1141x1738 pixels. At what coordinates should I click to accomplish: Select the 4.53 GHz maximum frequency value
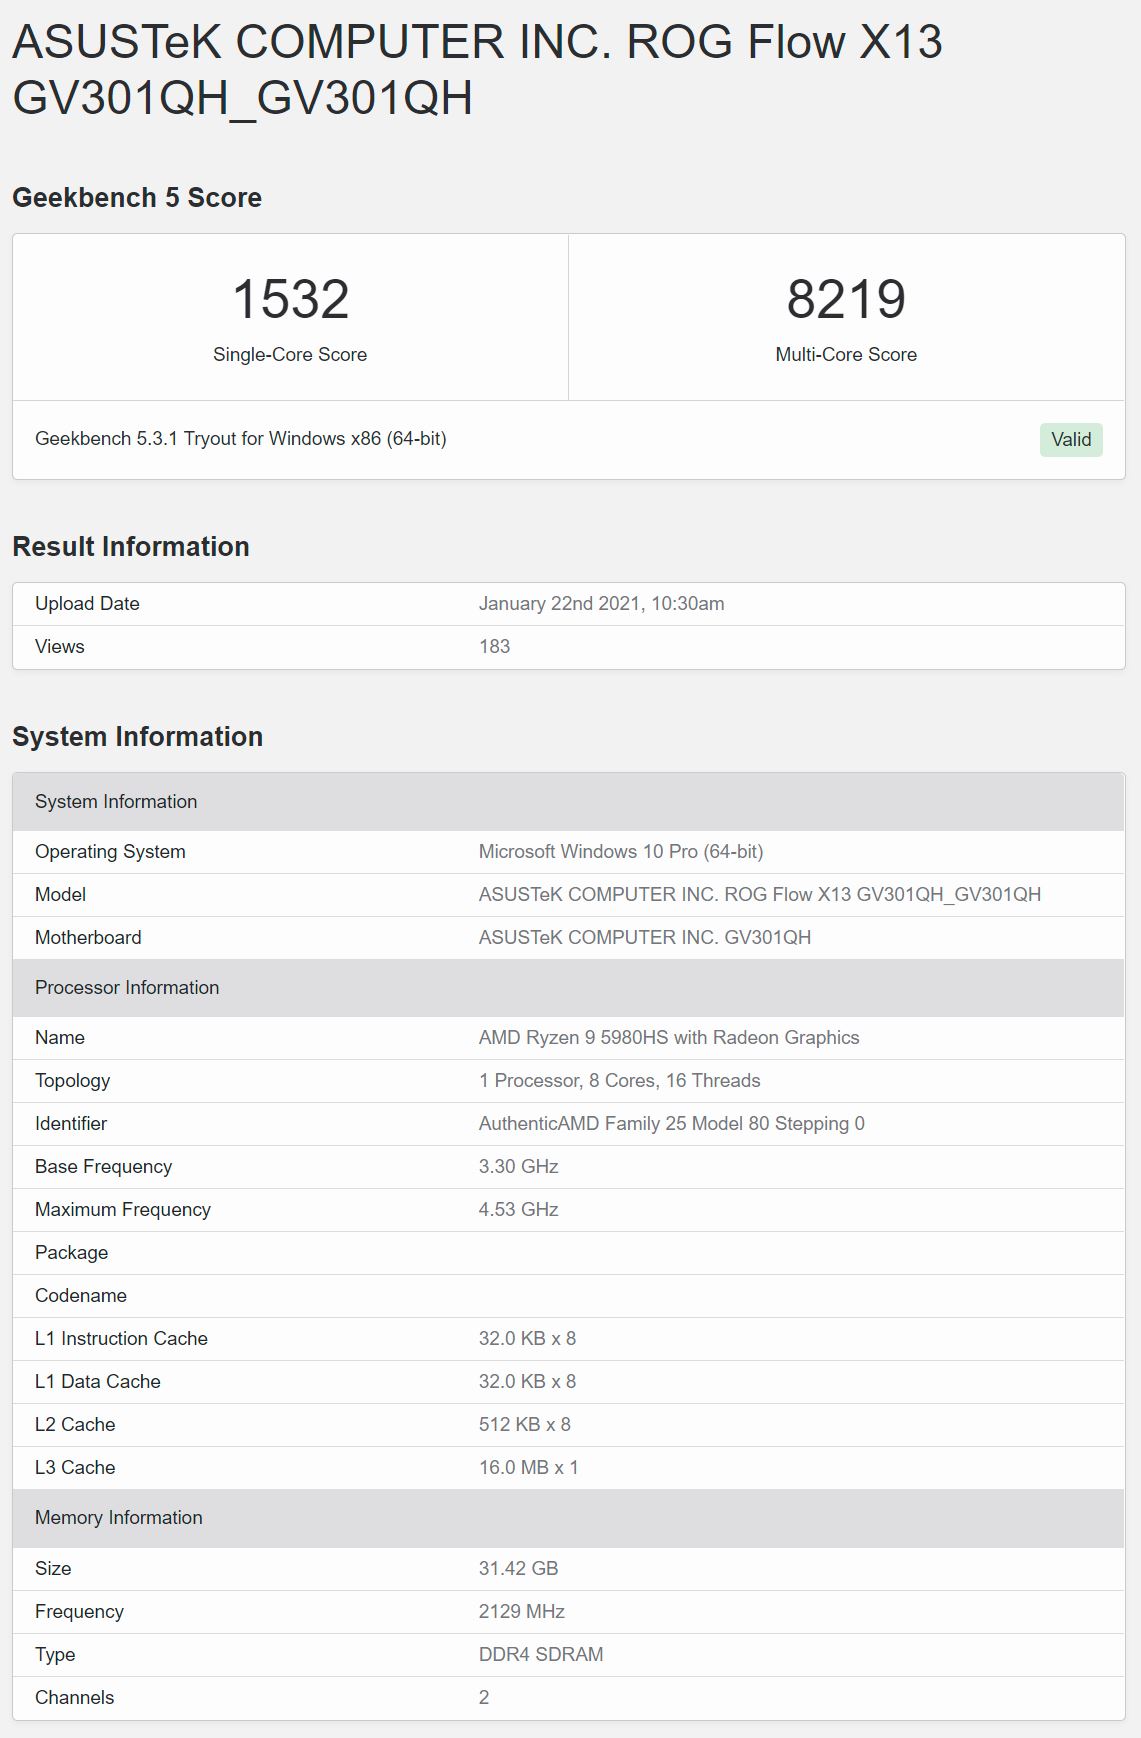point(519,1210)
